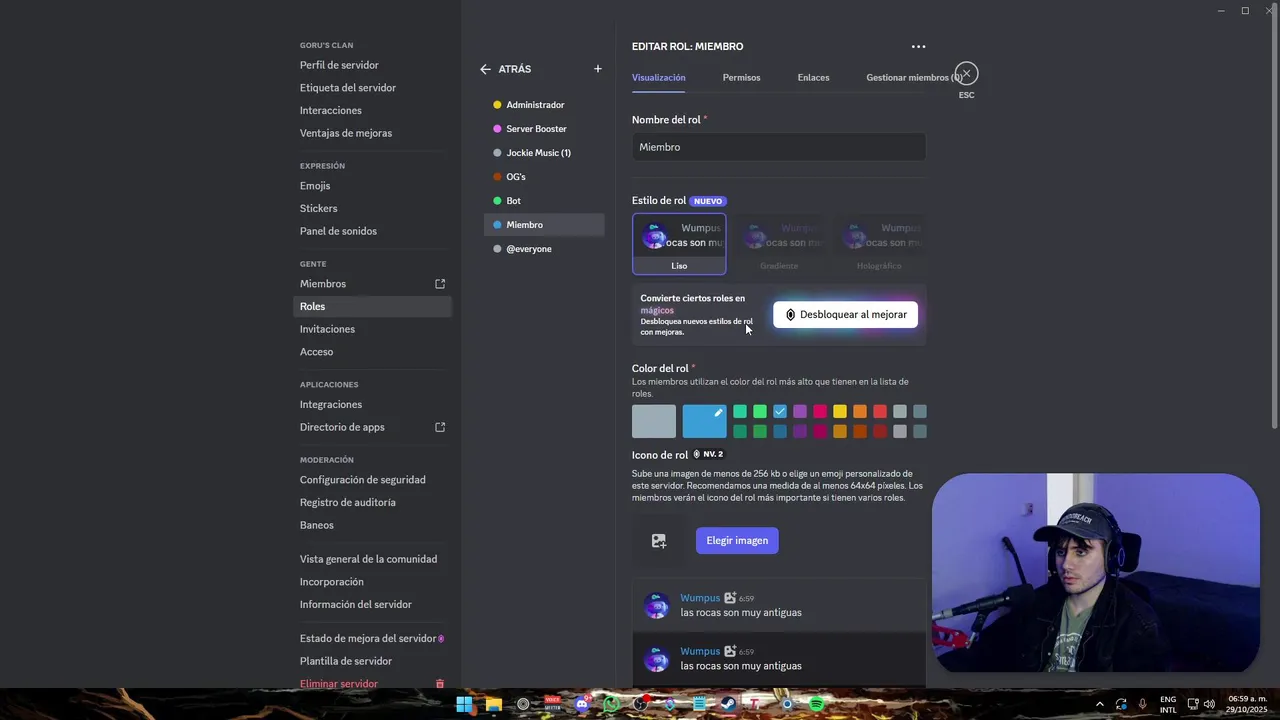Click the Elegir imagen button
Screen dimensions: 1280x720
pos(737,541)
